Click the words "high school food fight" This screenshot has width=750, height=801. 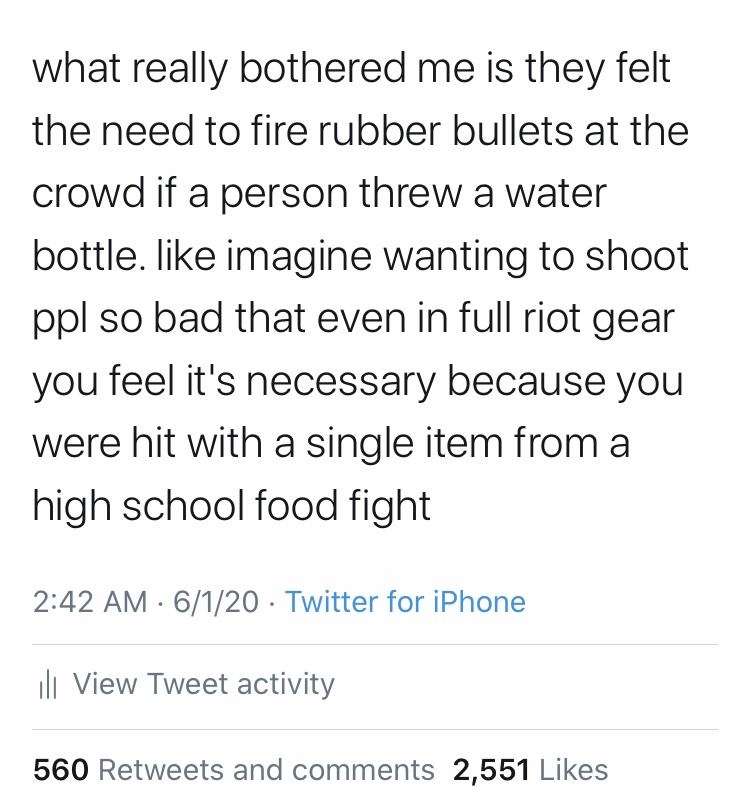[231, 506]
